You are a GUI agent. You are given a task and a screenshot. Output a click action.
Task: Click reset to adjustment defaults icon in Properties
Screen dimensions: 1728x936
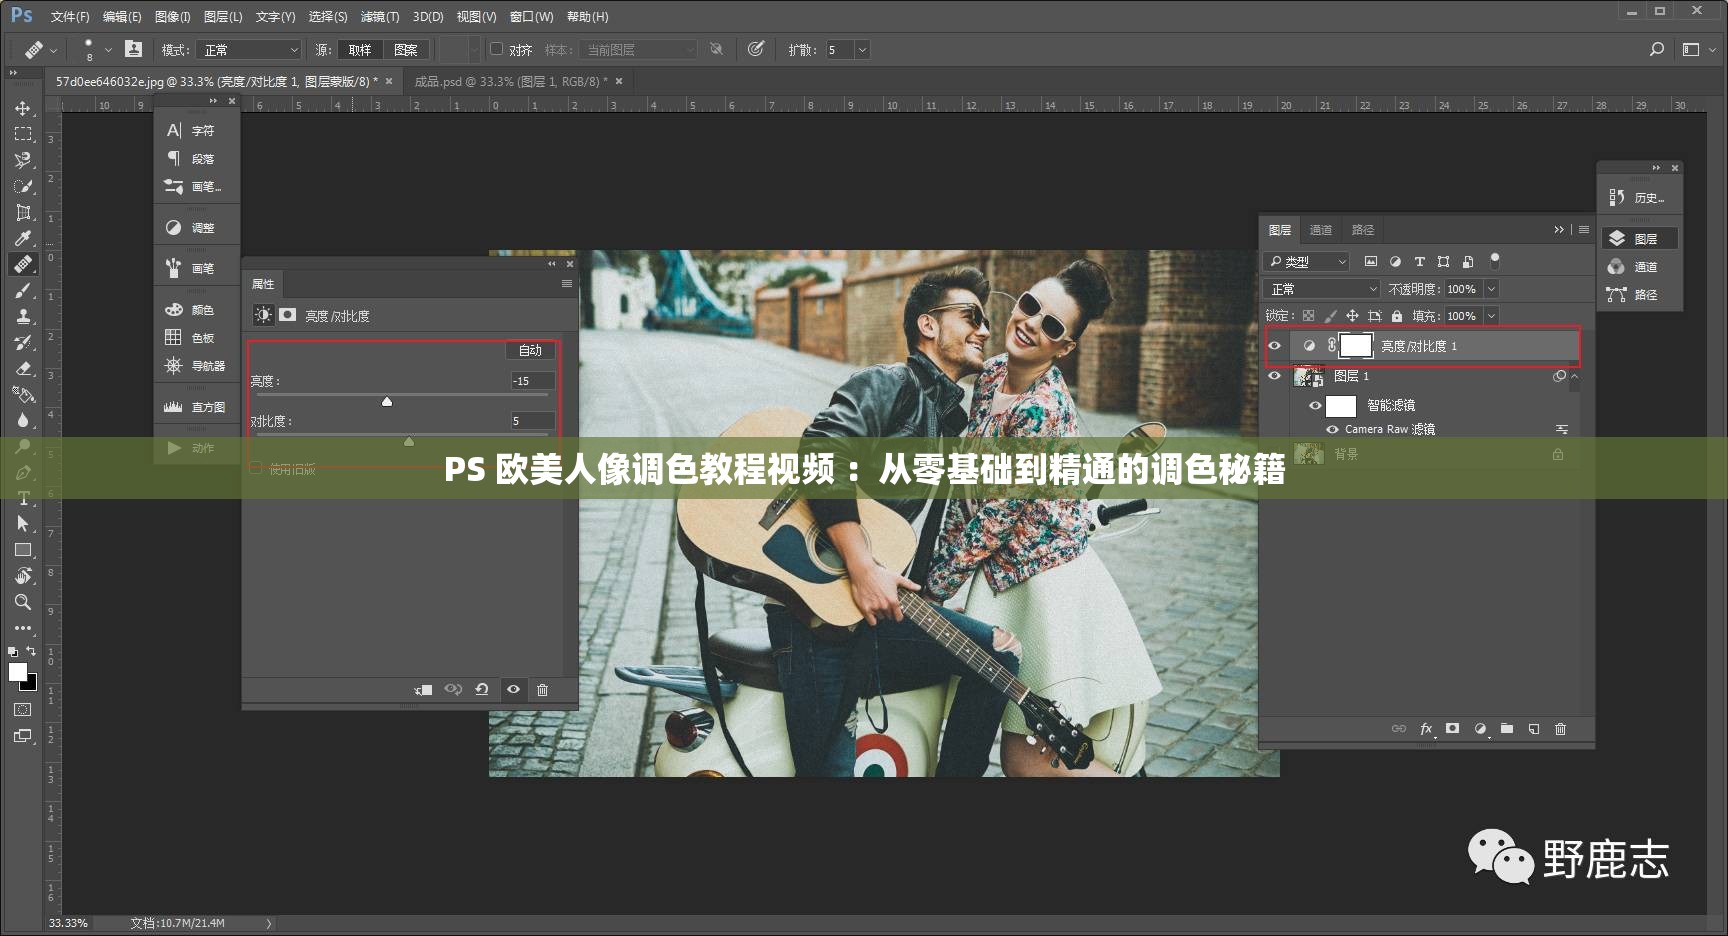(x=482, y=689)
